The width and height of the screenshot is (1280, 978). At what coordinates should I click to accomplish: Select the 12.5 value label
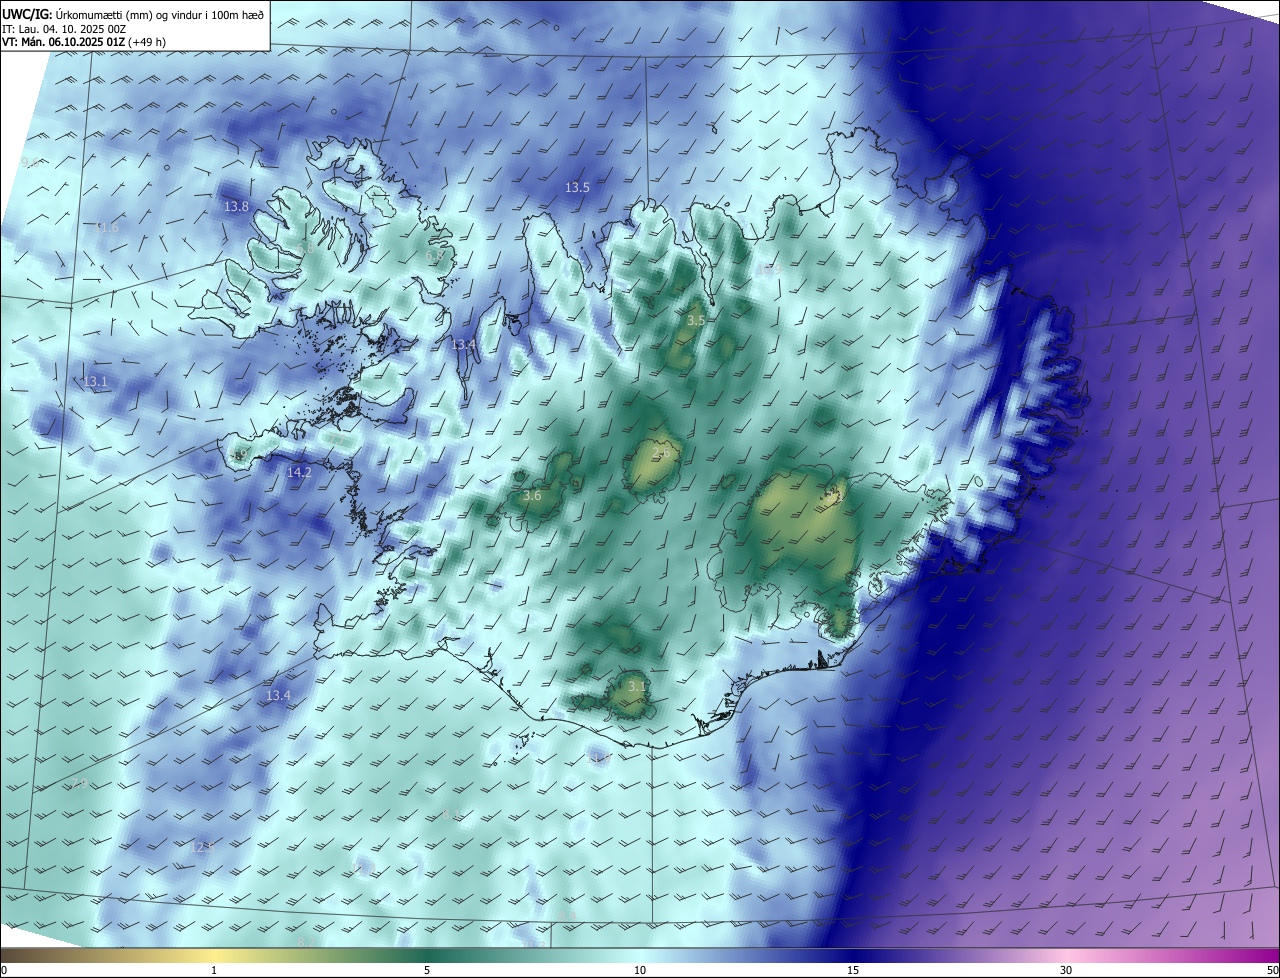(x=202, y=847)
